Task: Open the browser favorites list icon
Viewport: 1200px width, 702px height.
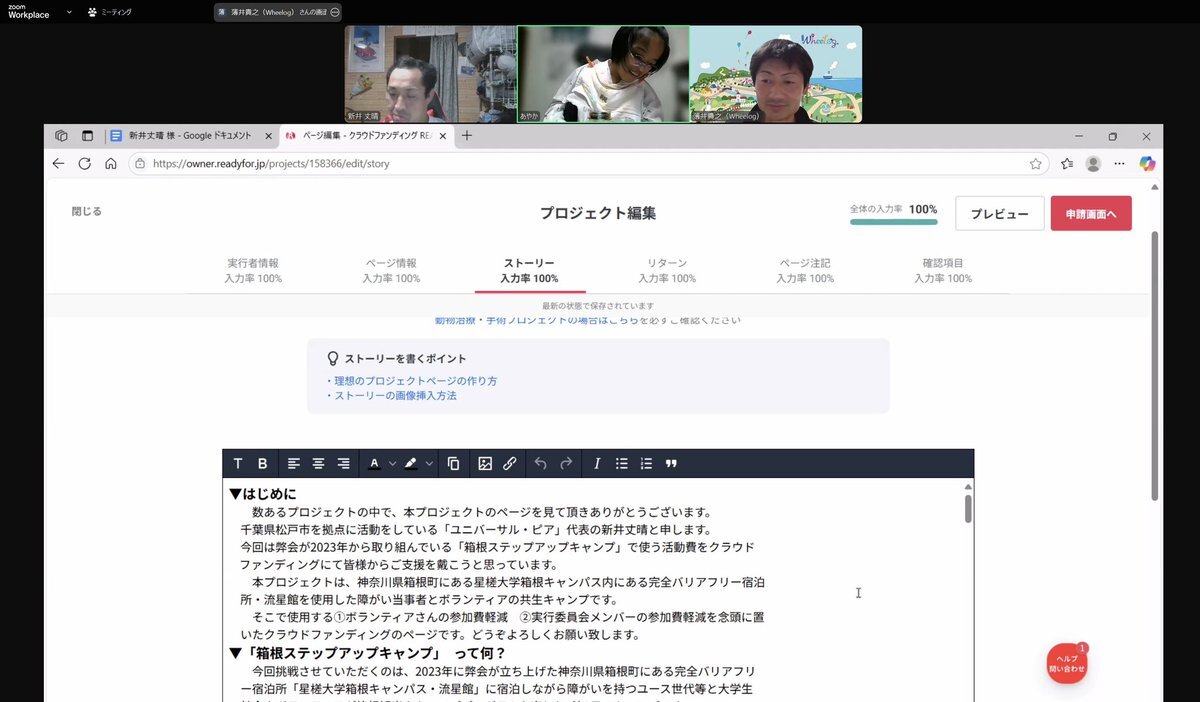Action: point(1067,163)
